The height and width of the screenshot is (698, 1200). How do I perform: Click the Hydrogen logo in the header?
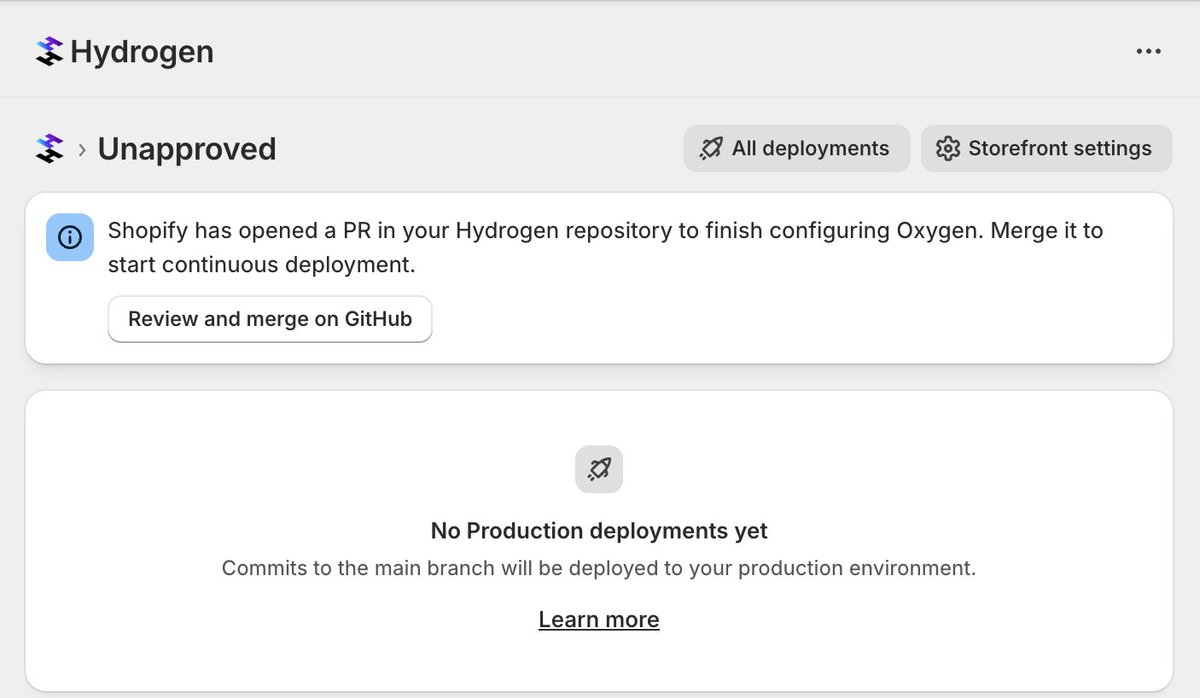(x=49, y=52)
